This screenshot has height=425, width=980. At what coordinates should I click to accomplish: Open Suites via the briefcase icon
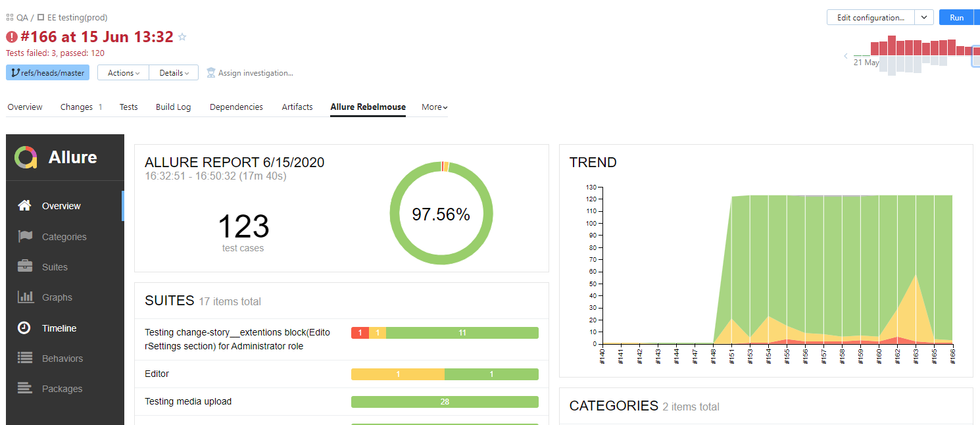[x=25, y=267]
